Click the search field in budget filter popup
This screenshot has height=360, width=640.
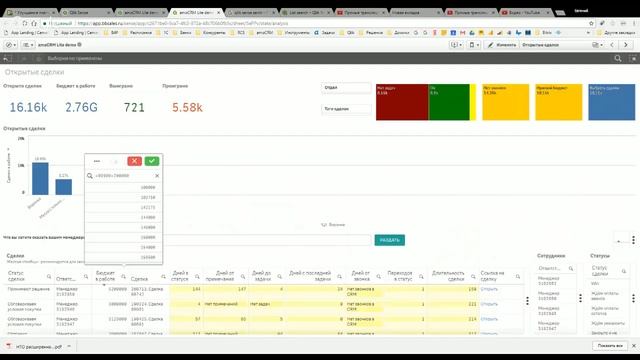124,176
